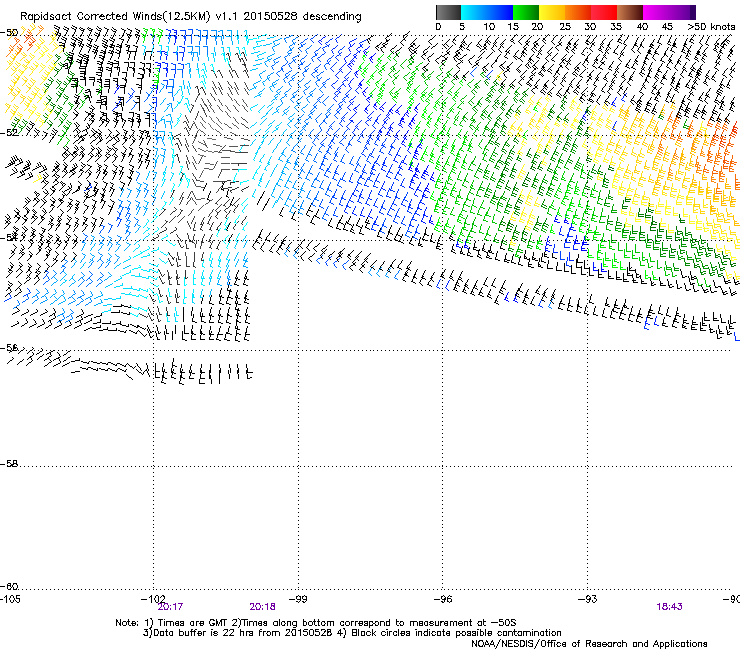Click the -56 latitude axis label
Viewport: 740px width, 650px height.
(9, 348)
